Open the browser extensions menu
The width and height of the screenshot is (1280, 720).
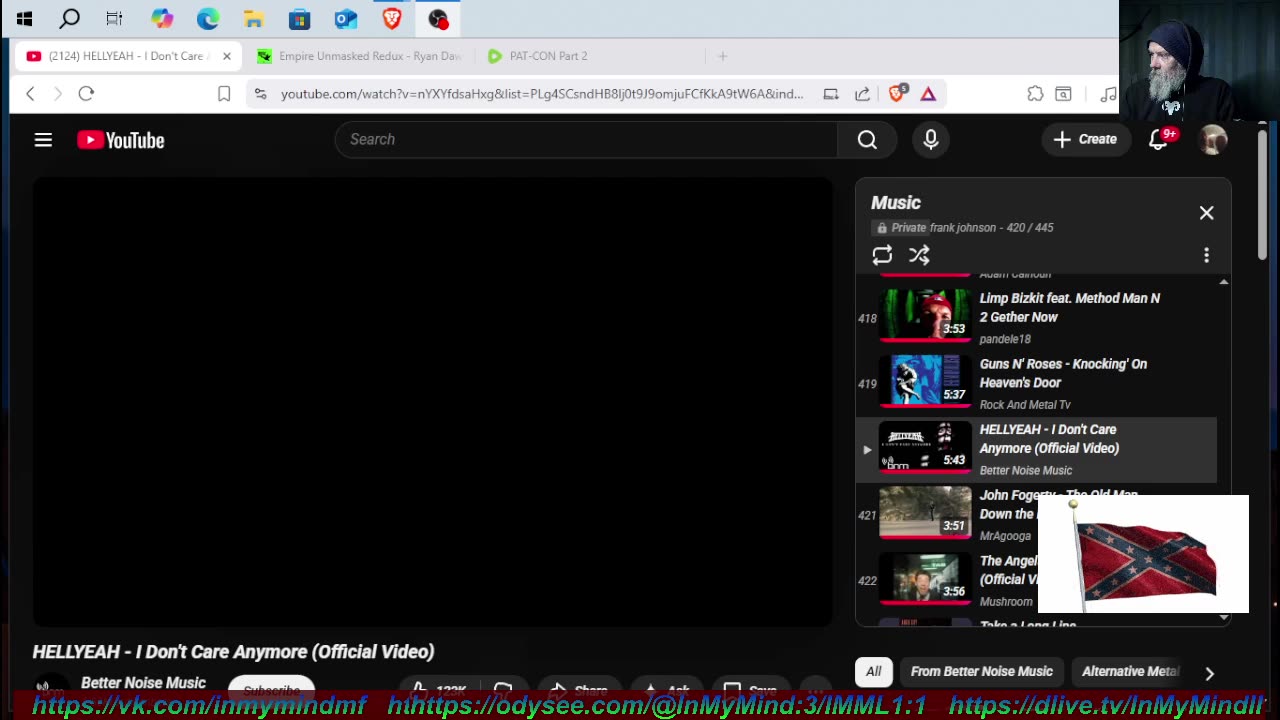pos(1035,94)
